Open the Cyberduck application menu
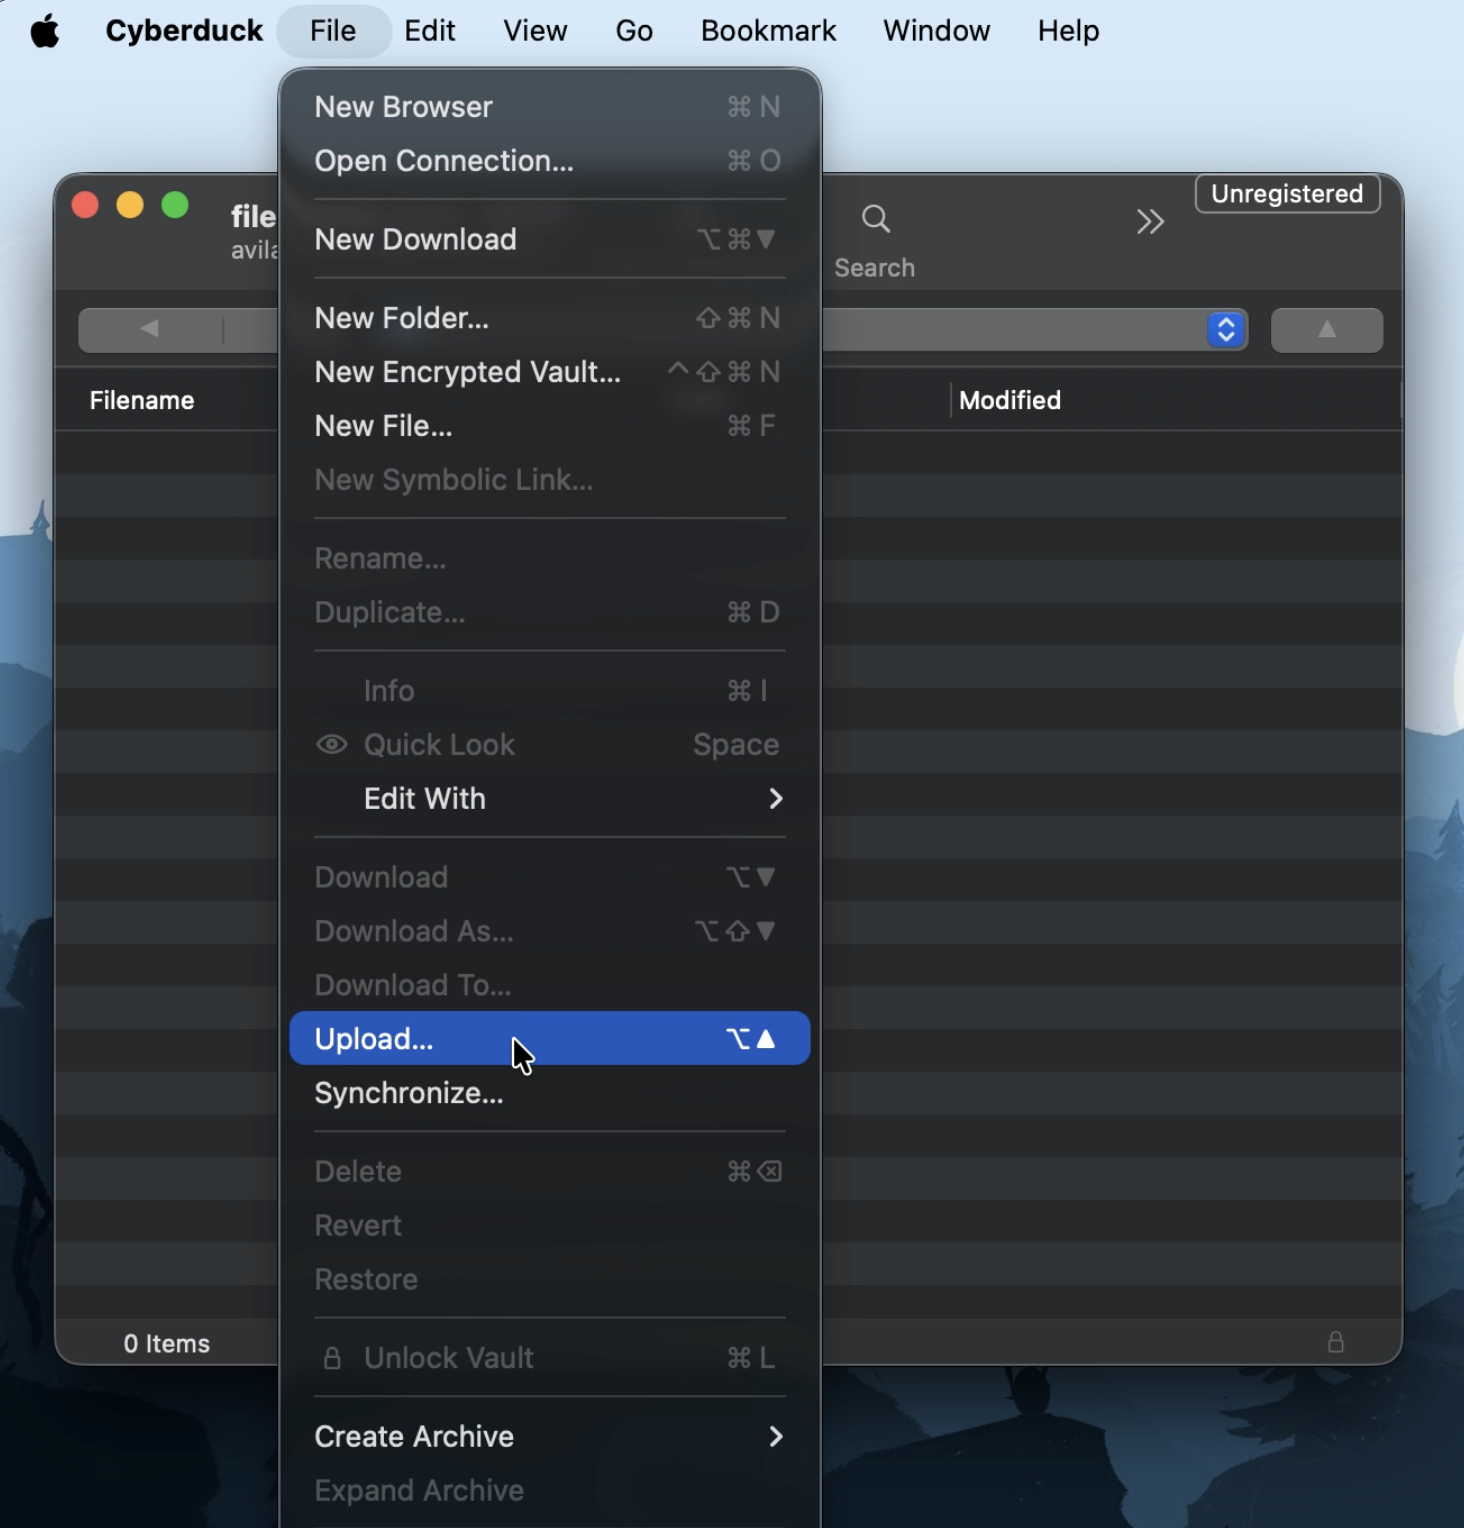Screen dimensions: 1464x1528 pos(184,31)
